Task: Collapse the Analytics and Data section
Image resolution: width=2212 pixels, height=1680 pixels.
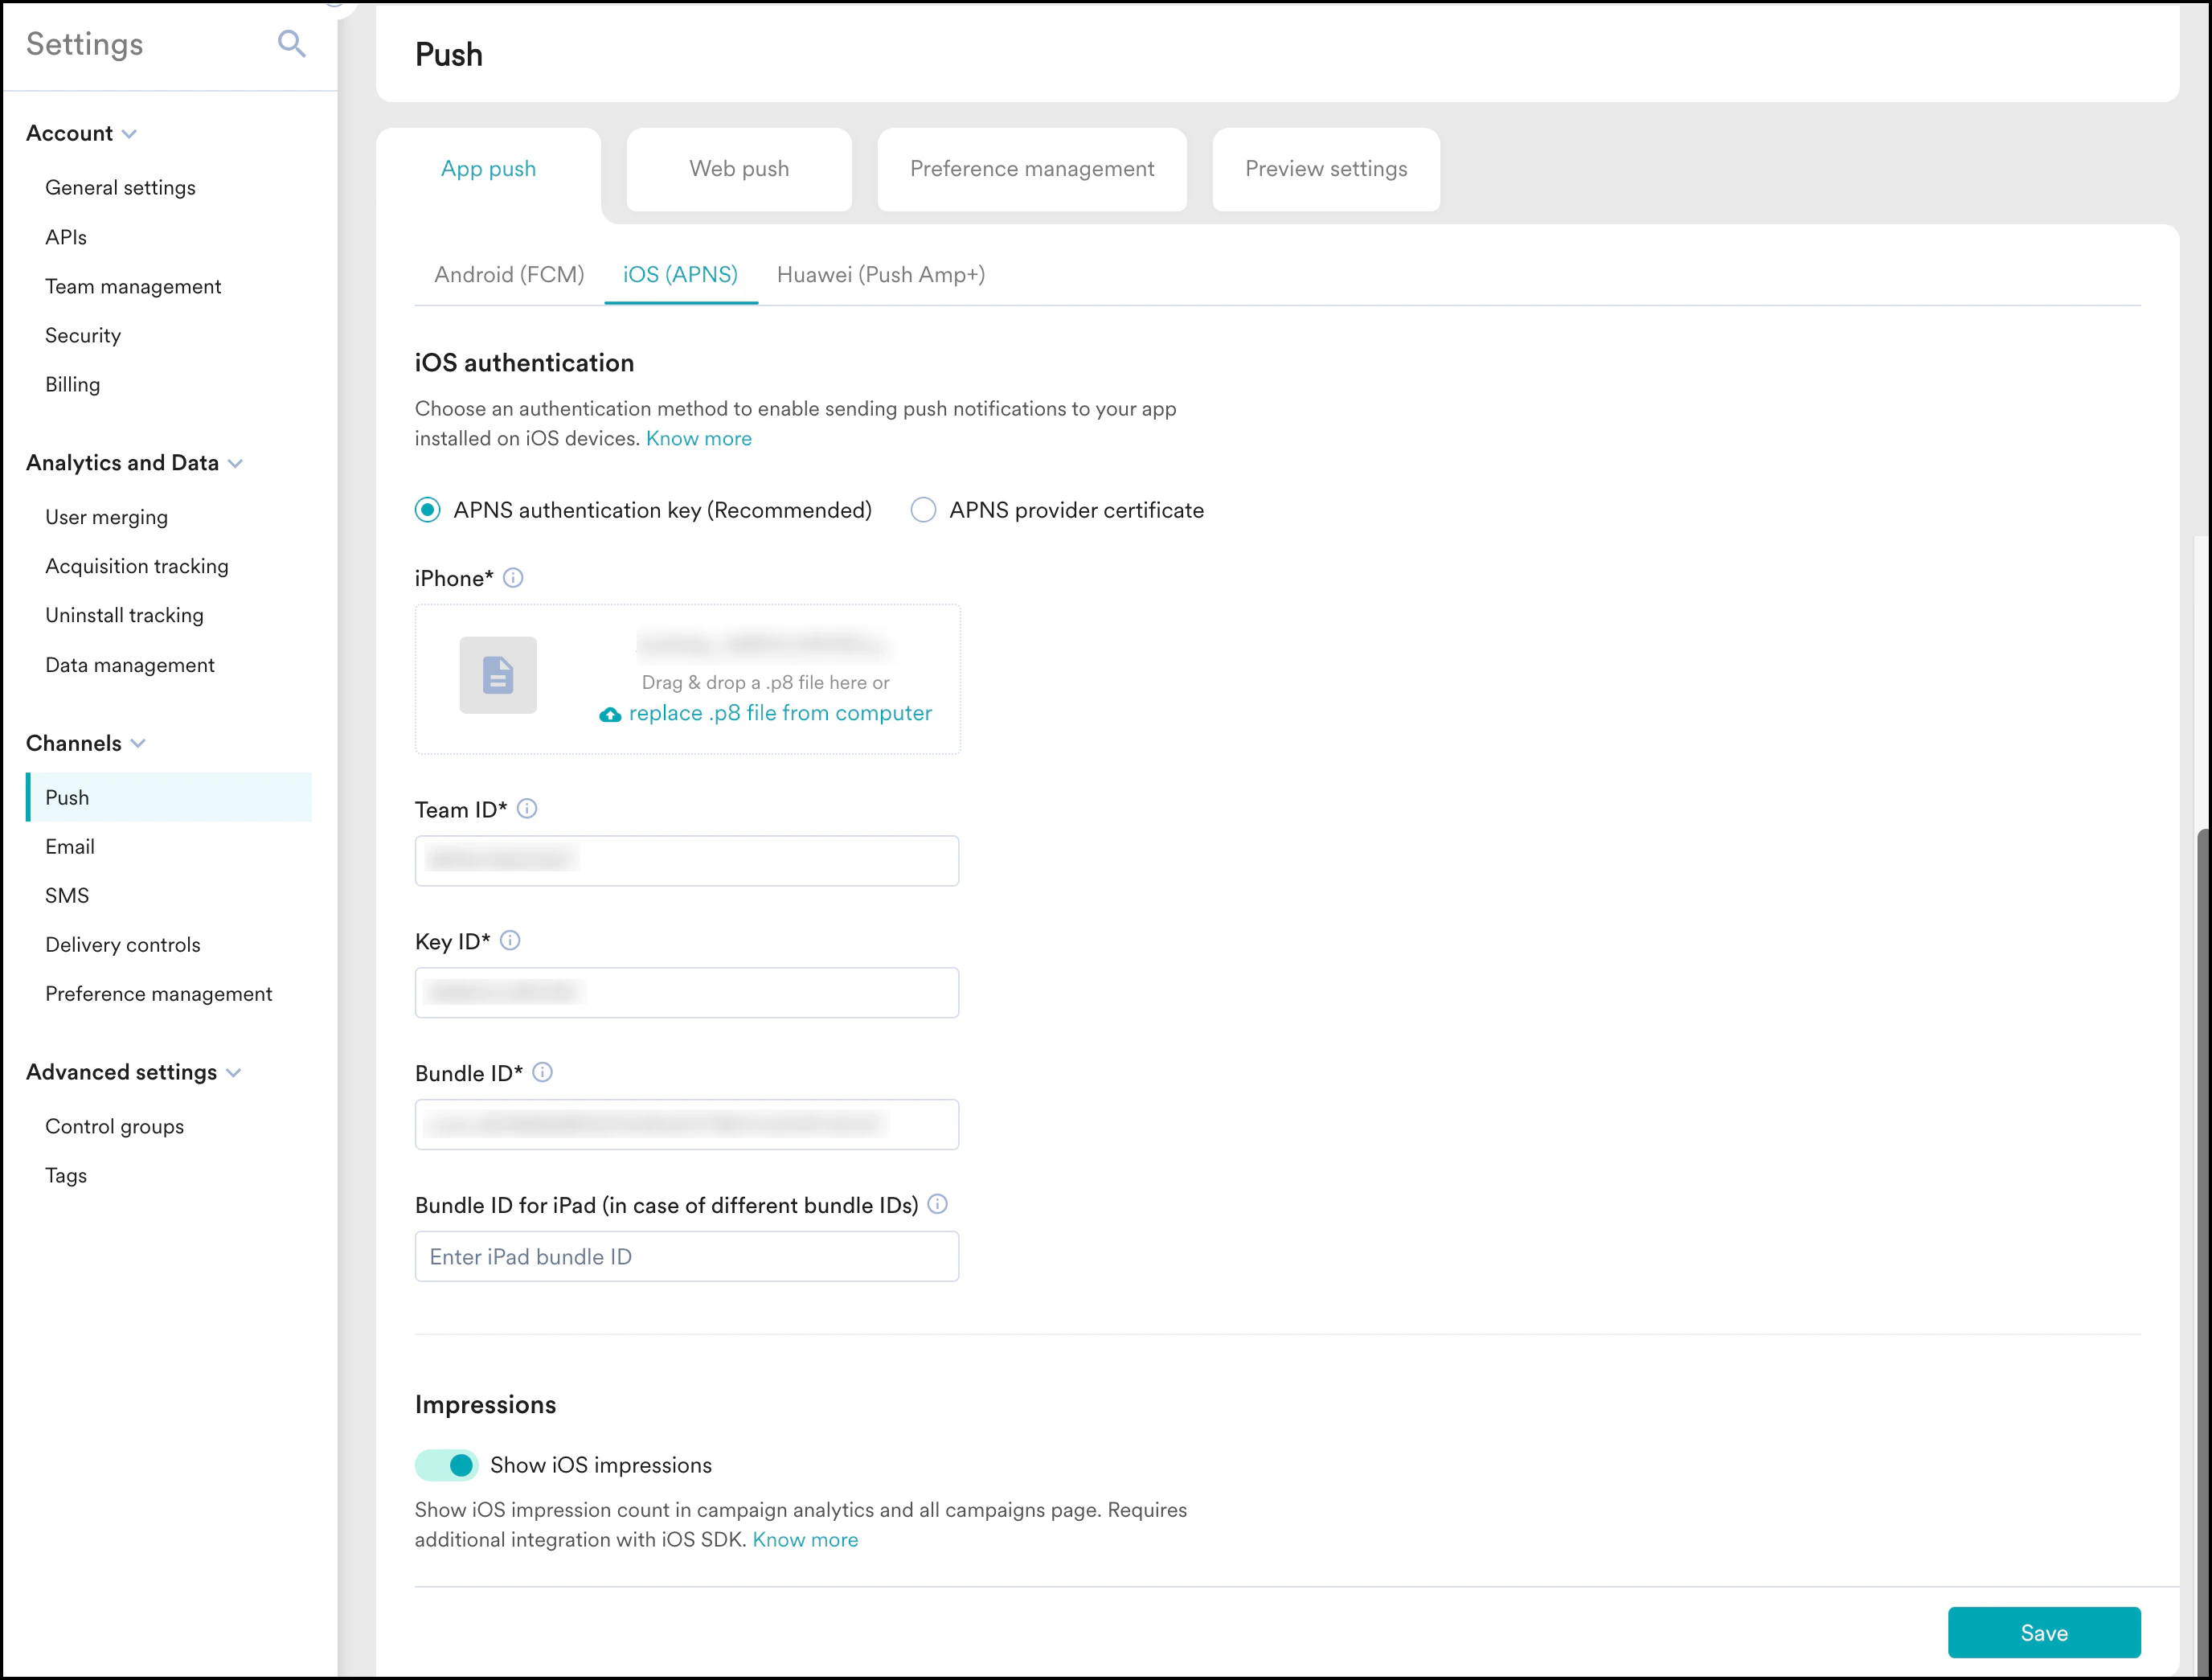Action: (235, 463)
